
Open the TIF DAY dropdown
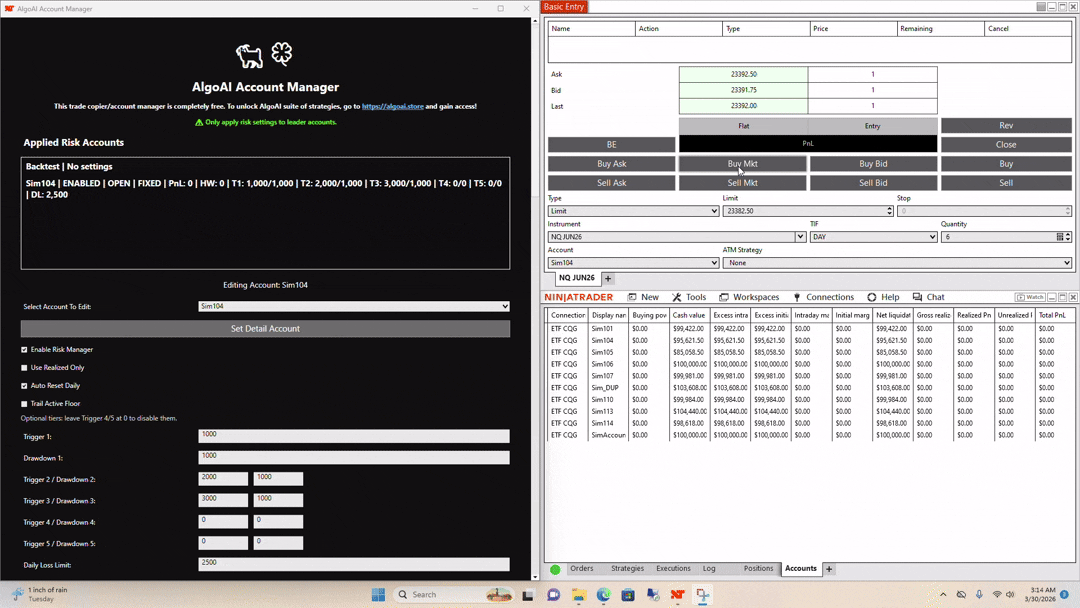click(x=873, y=237)
